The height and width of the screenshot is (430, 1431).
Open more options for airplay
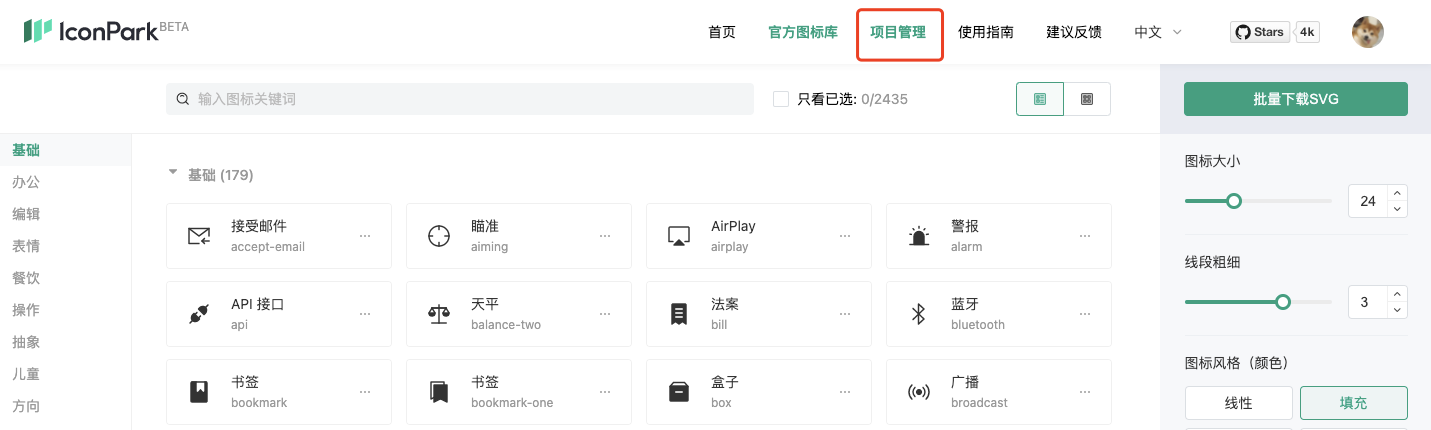coord(845,236)
